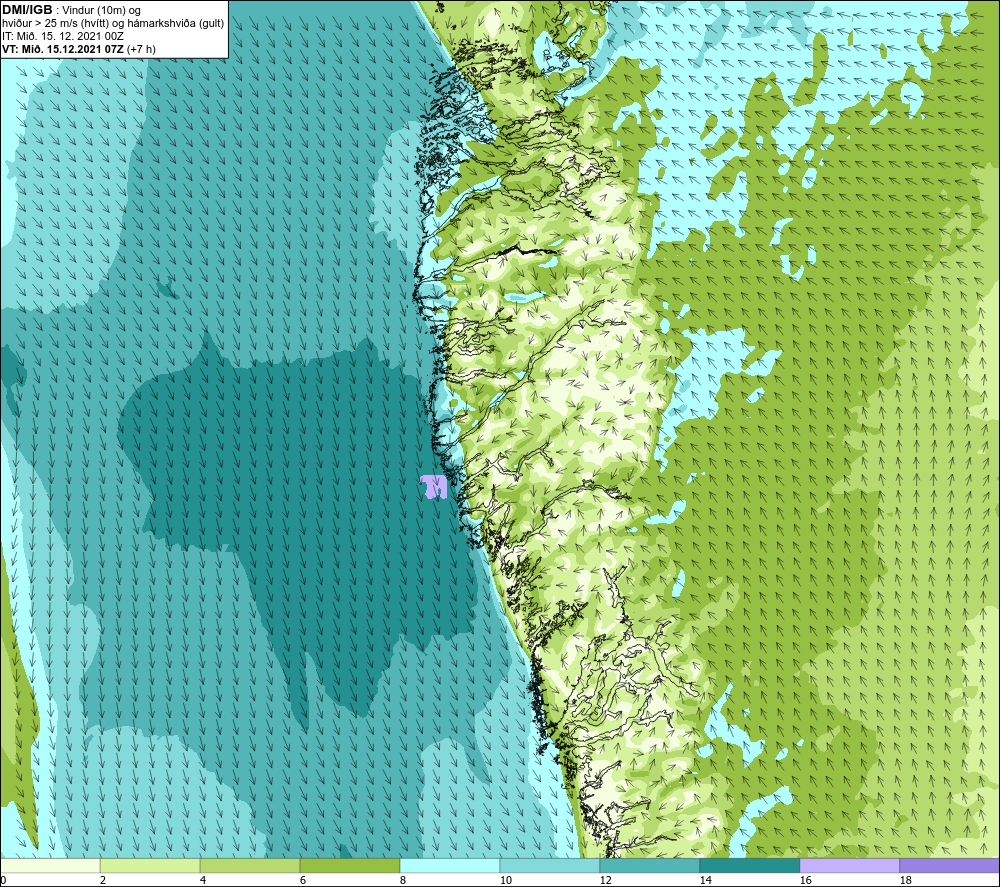Click the legend label '10'
The width and height of the screenshot is (1000, 887).
point(505,880)
